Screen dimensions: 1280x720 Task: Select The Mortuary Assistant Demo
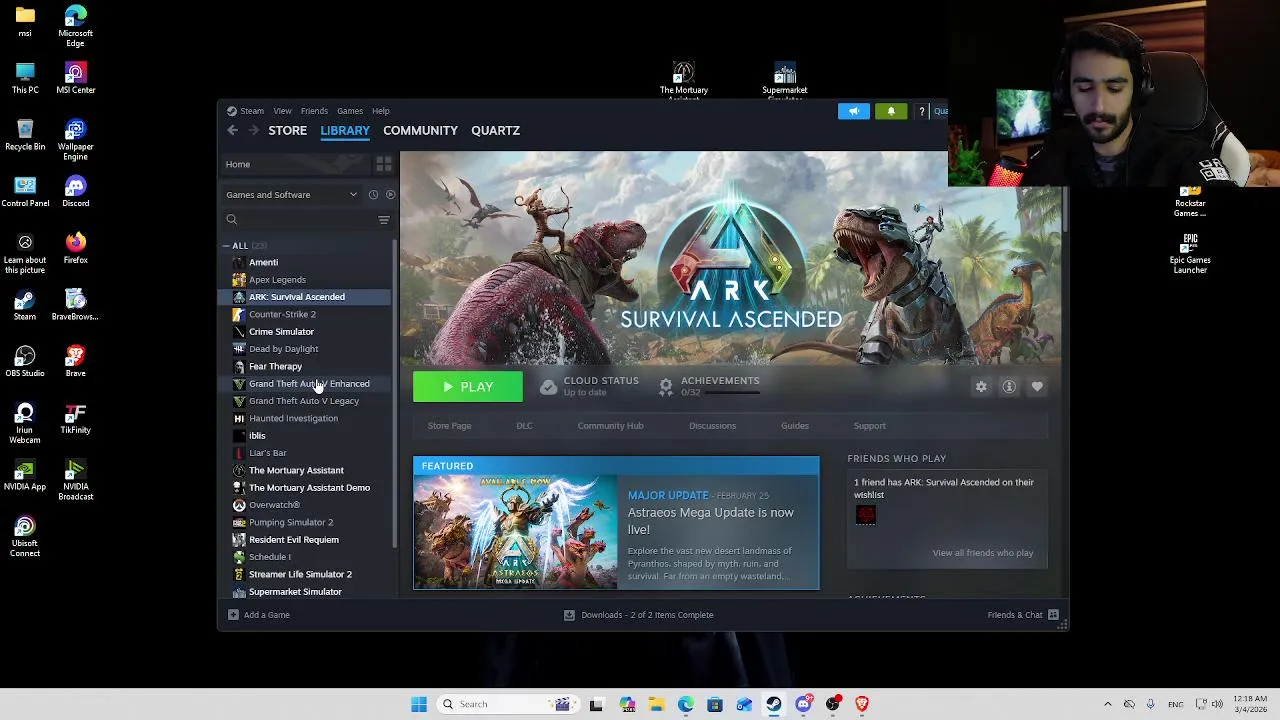tap(307, 488)
